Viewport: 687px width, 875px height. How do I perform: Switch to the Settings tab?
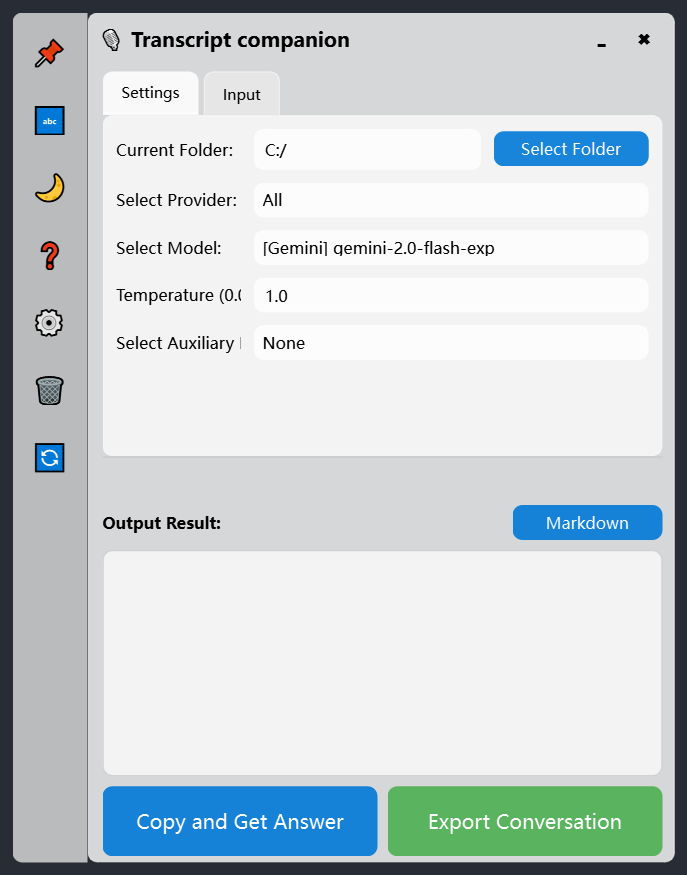[150, 92]
